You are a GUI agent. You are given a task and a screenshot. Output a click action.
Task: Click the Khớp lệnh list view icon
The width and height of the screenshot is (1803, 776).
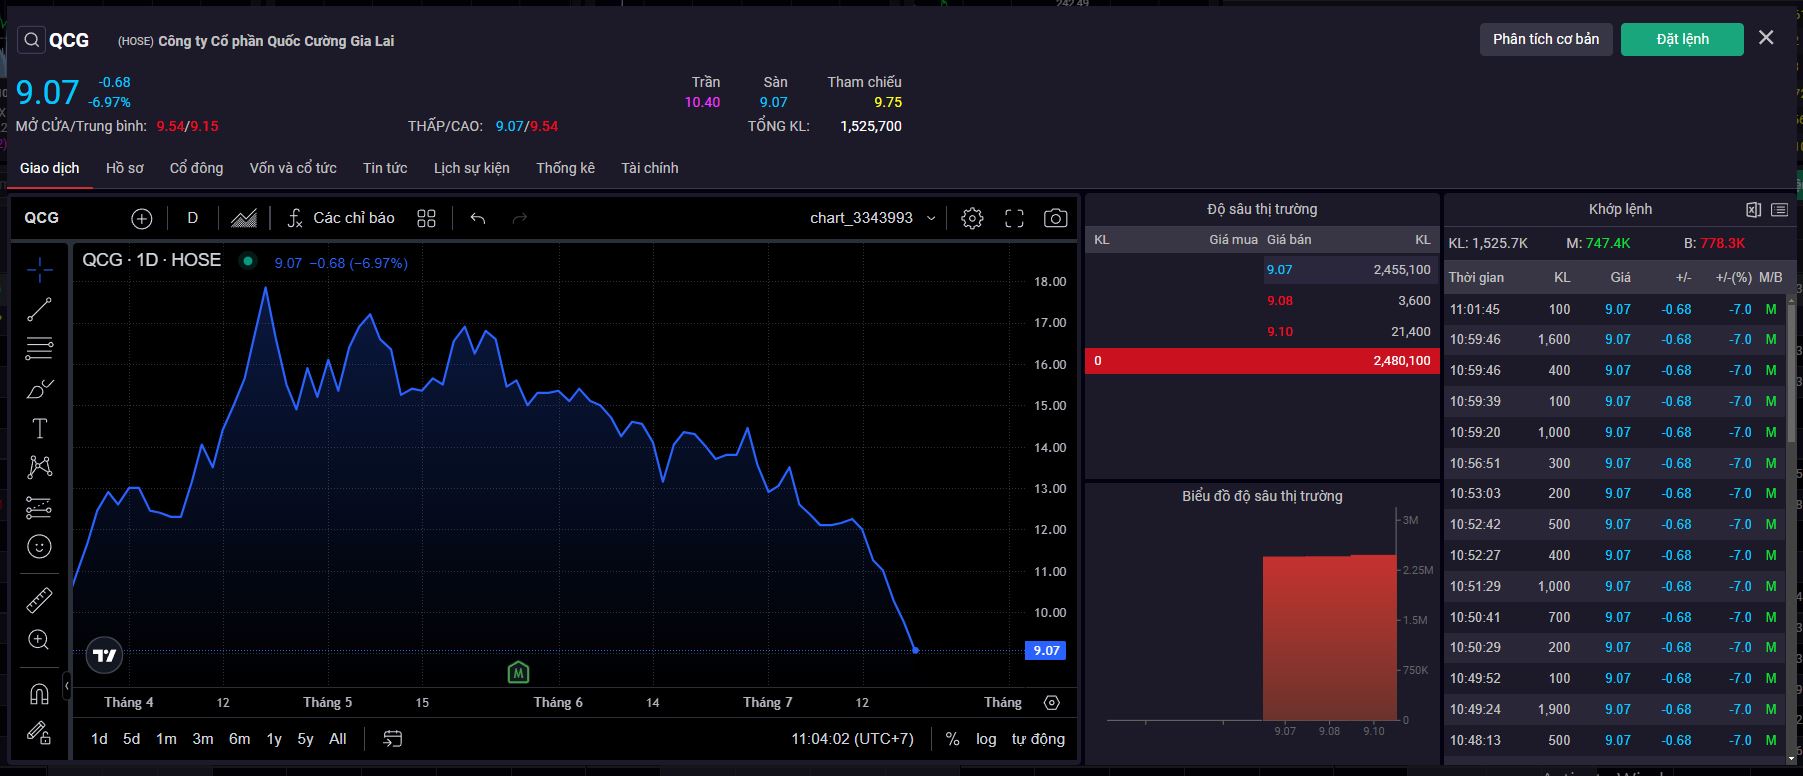(1779, 209)
